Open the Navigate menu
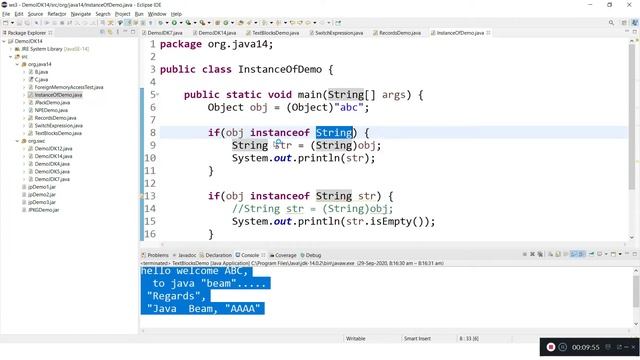Viewport: 640px width, 360px height. coord(81,14)
